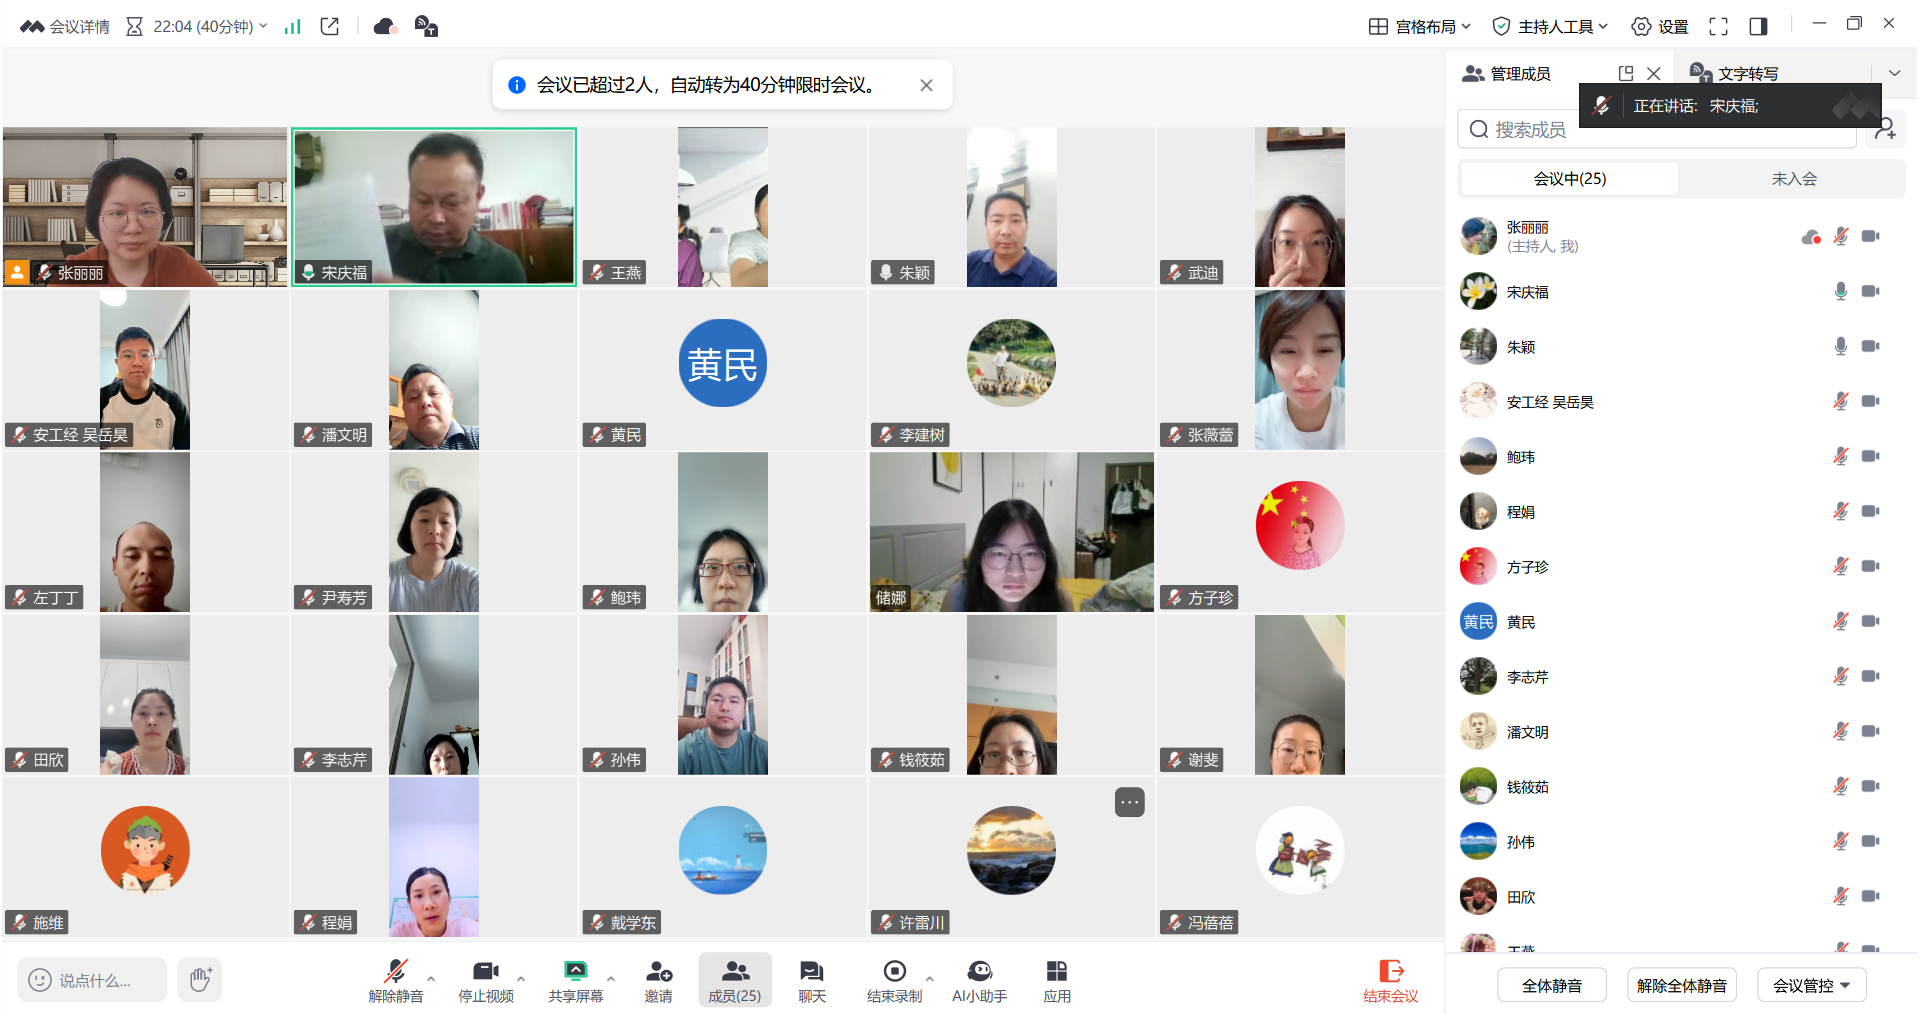Pop out the 管理成员 panel
1920x1014 pixels.
(x=1625, y=73)
